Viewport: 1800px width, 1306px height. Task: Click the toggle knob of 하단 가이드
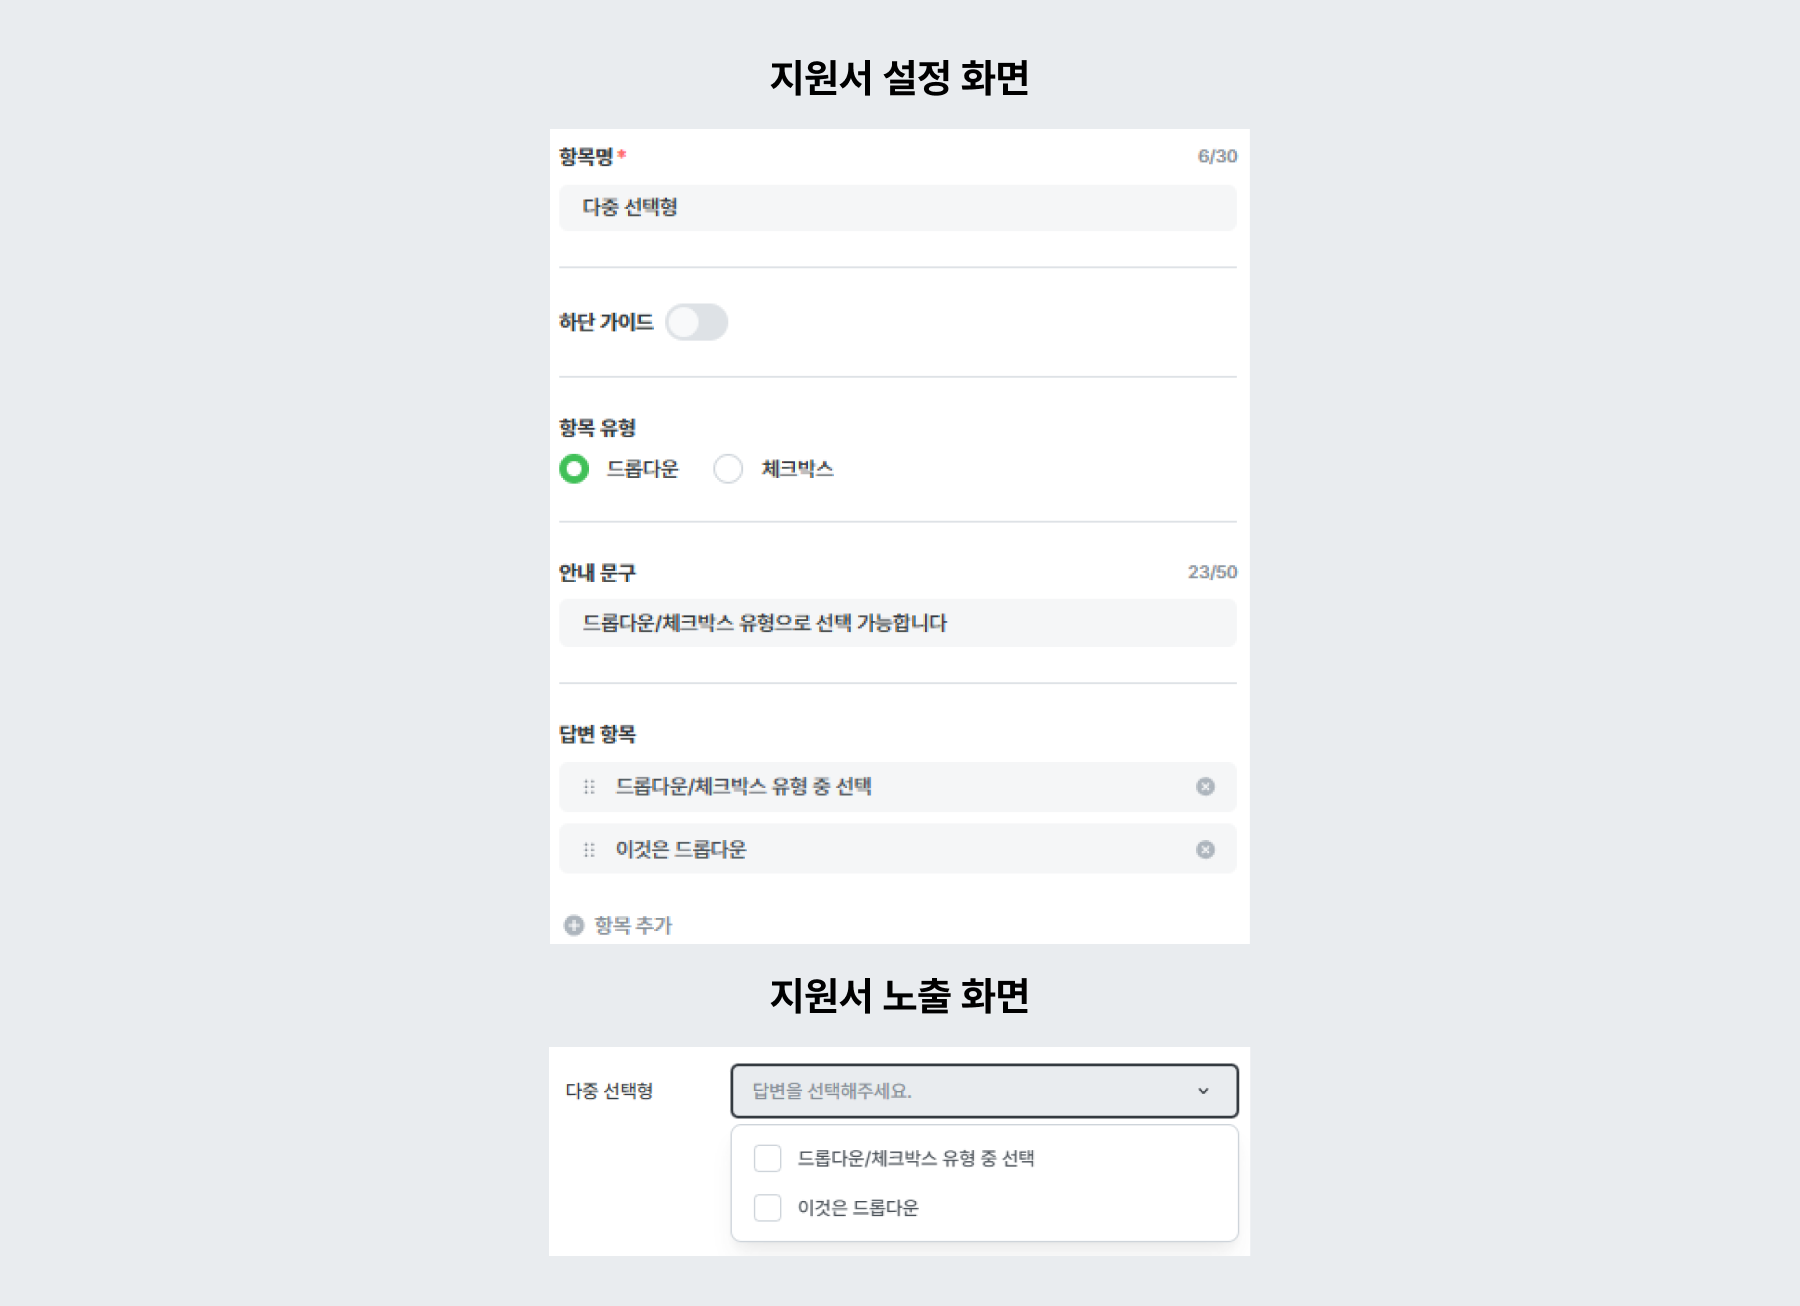(685, 322)
